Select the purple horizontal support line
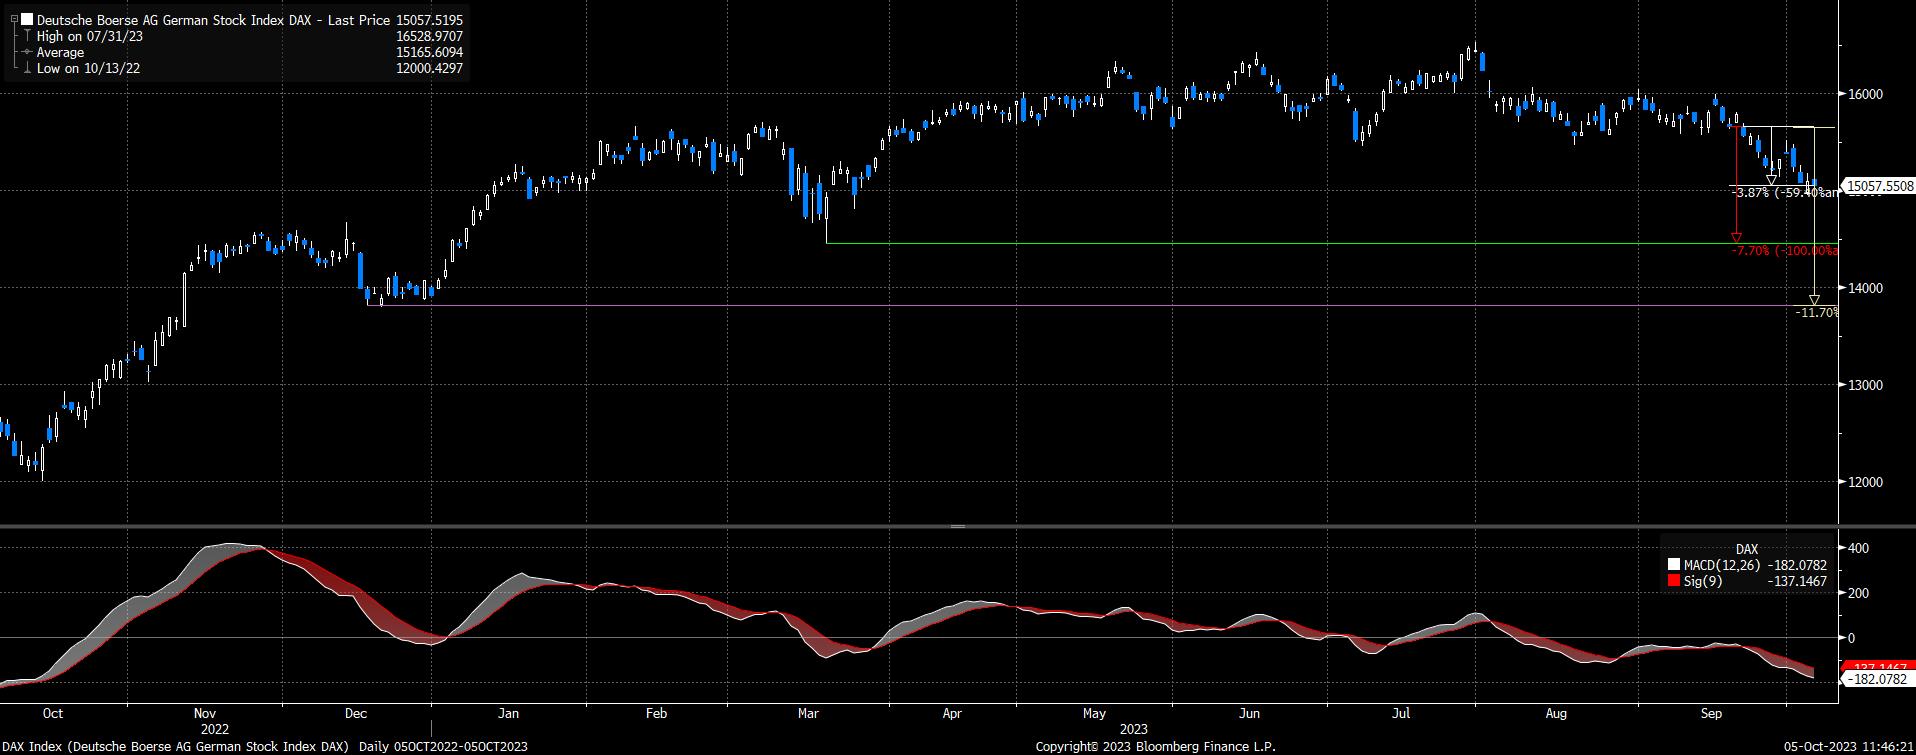The image size is (1916, 755). click(x=1102, y=305)
